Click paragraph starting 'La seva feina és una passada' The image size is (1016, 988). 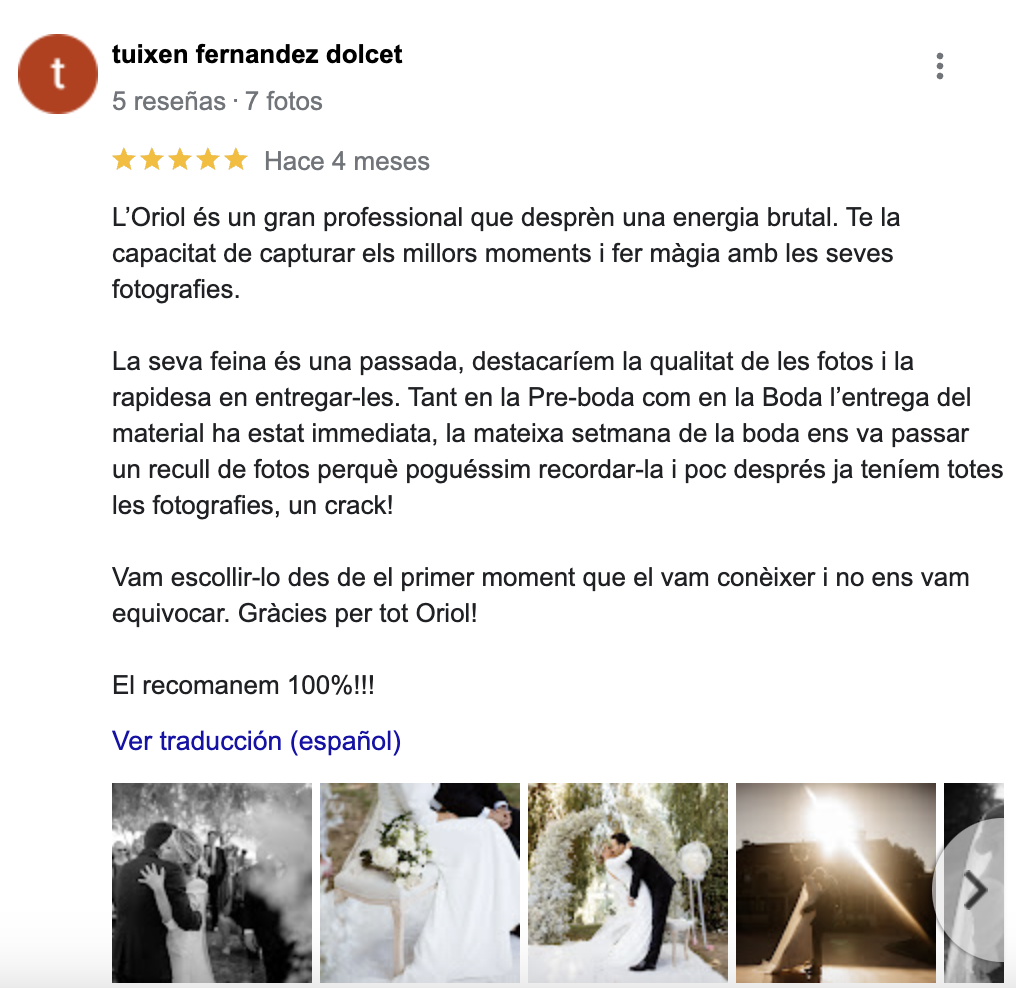(557, 433)
